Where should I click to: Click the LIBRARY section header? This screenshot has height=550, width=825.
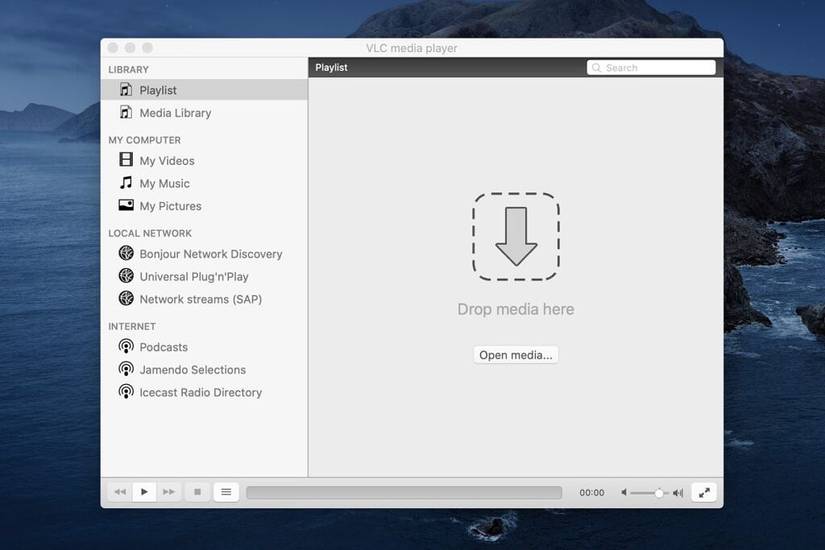[x=128, y=69]
